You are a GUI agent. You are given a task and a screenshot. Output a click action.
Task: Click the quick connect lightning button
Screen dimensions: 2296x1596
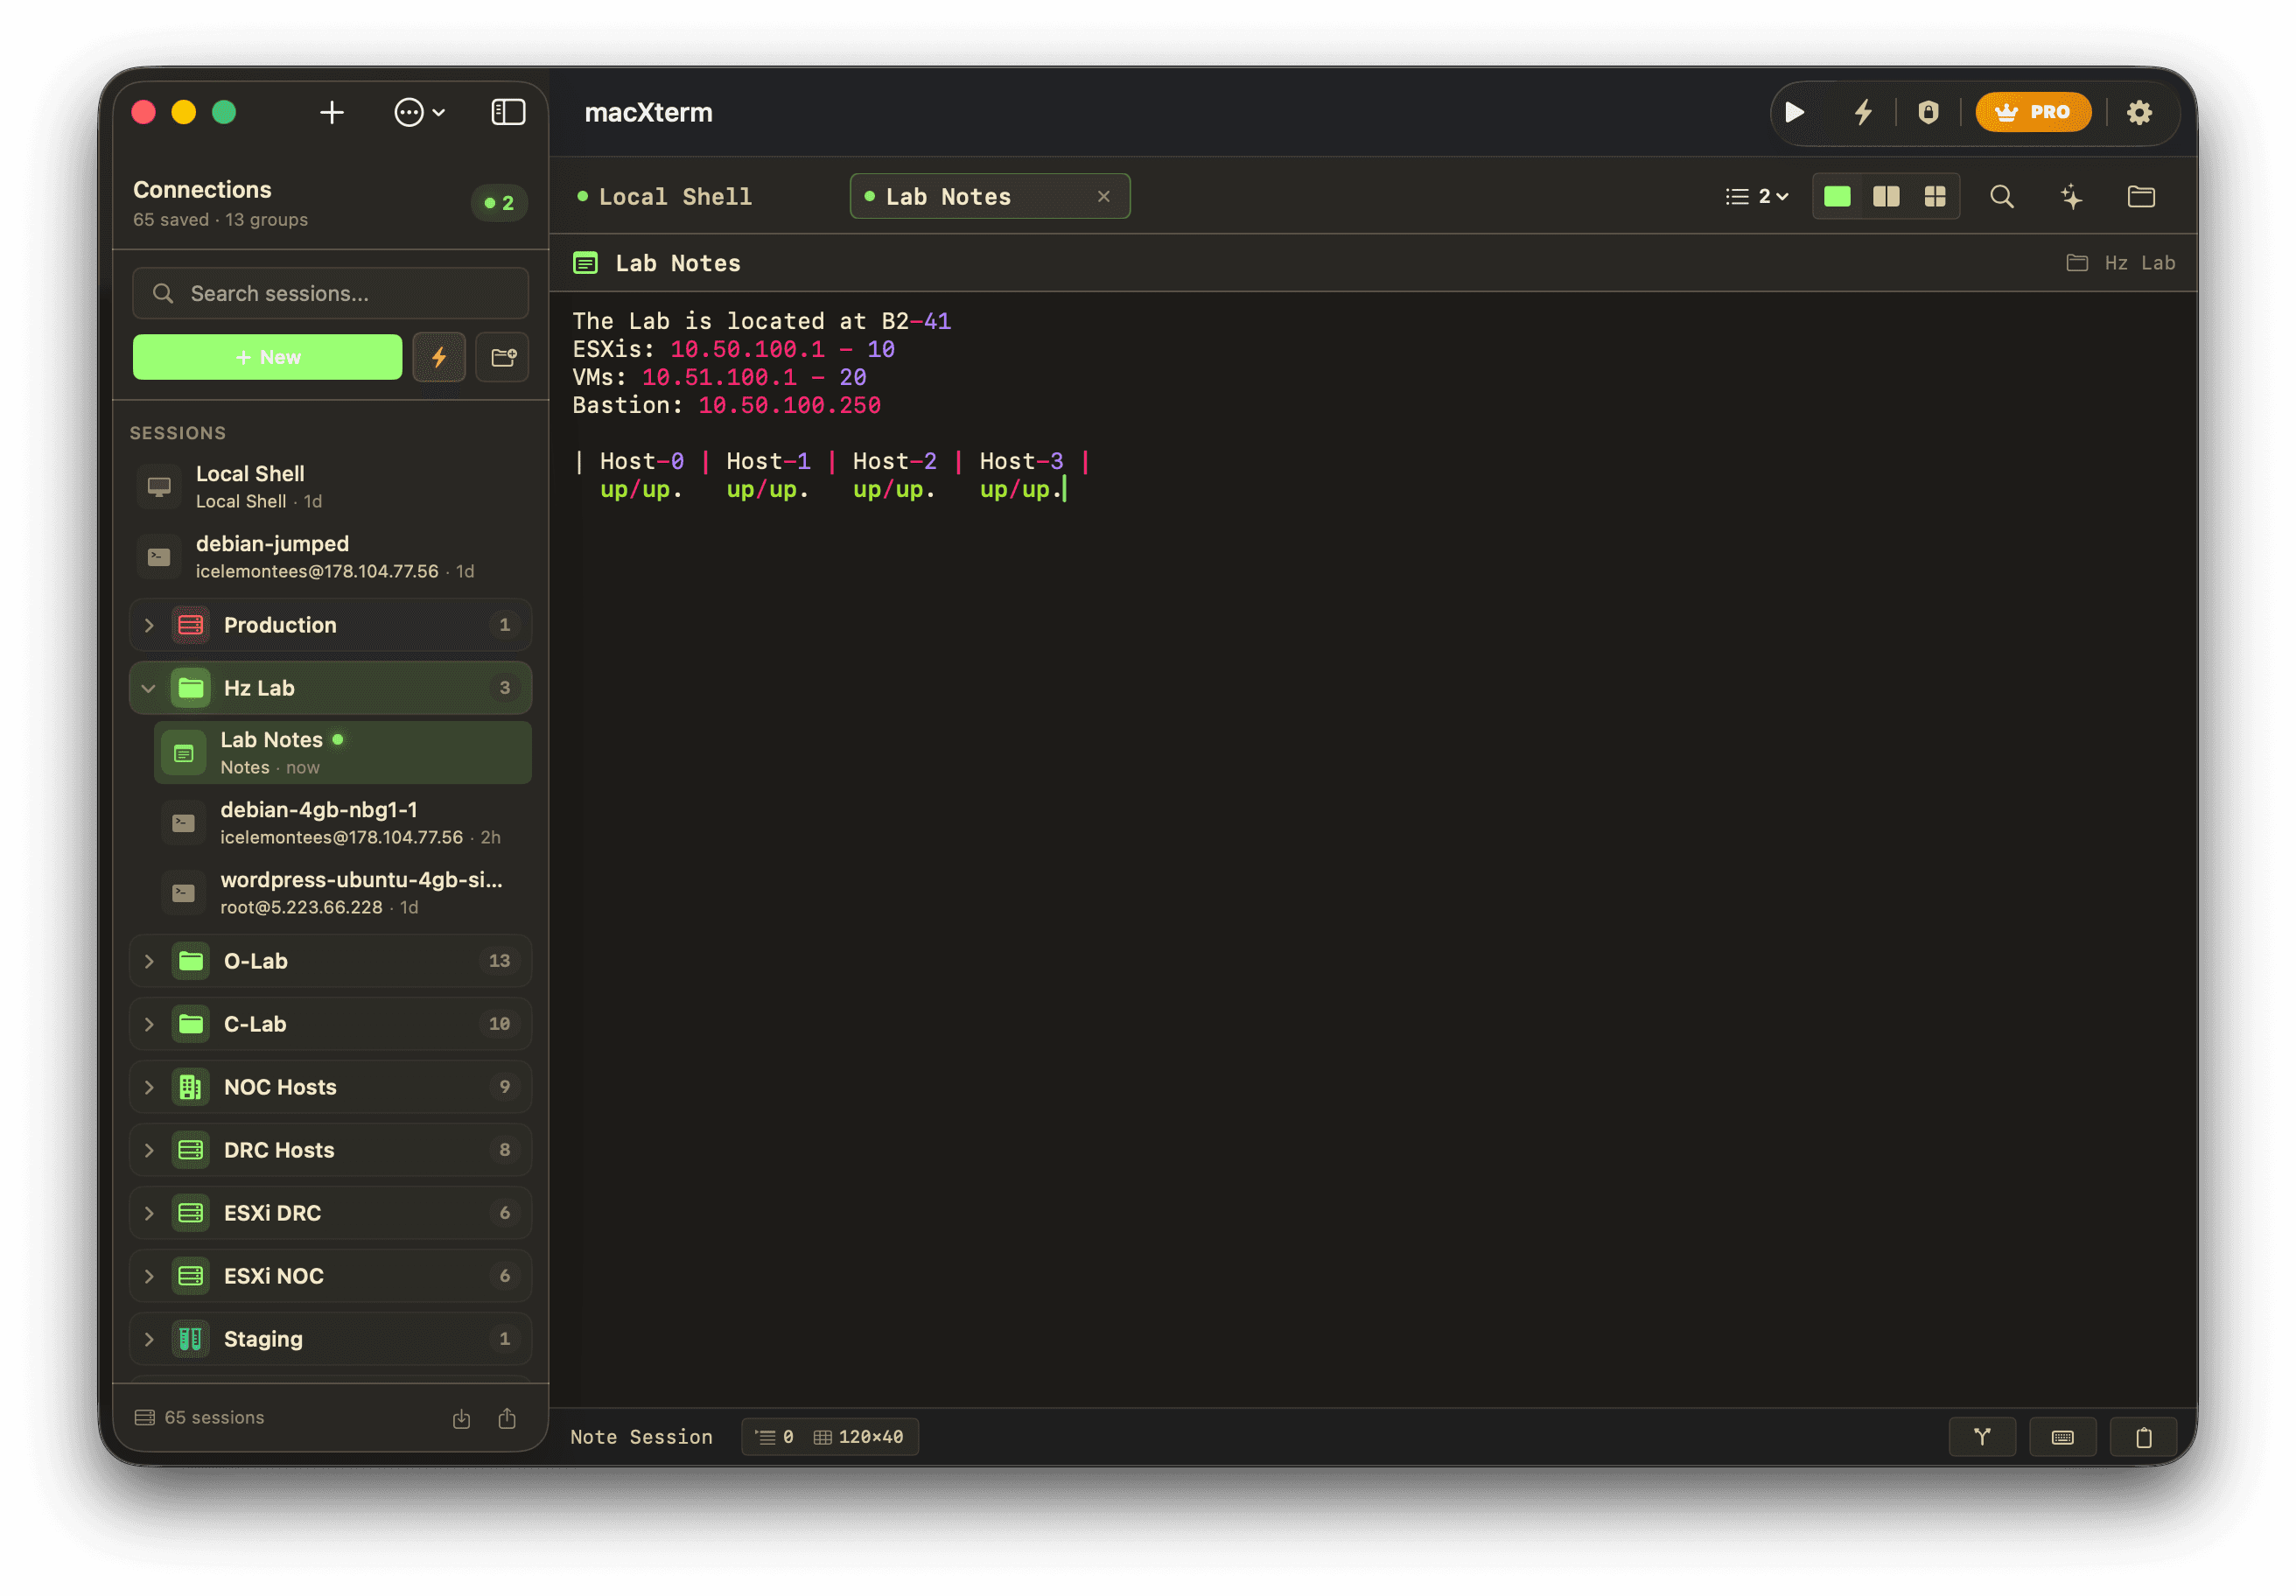pyautogui.click(x=439, y=357)
